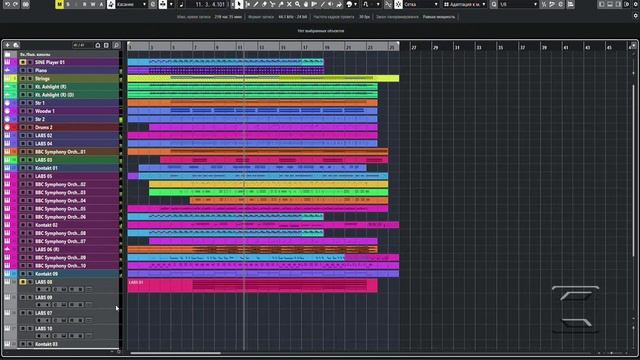Click the instrument icon of Woodw 1 track

7,111
